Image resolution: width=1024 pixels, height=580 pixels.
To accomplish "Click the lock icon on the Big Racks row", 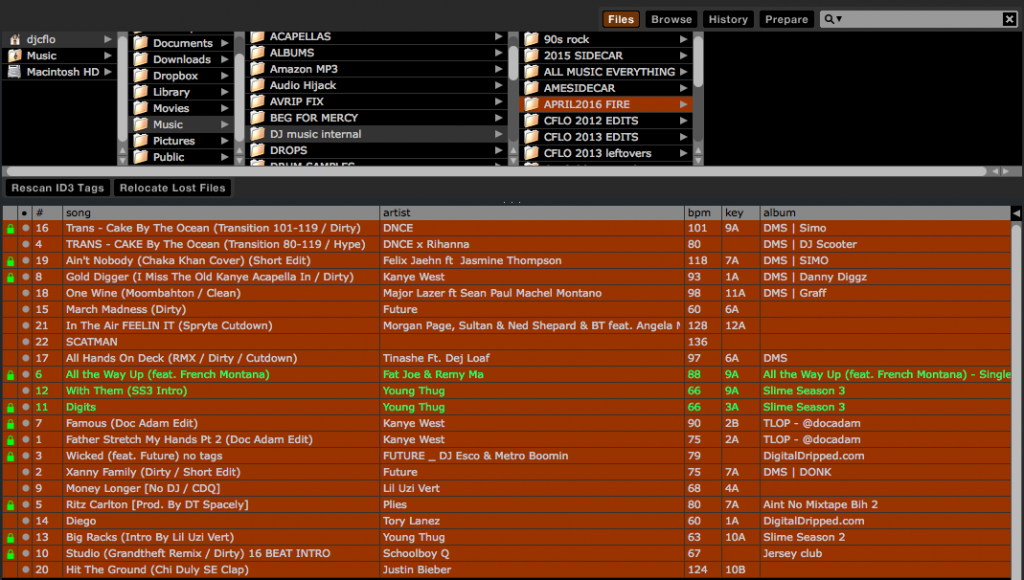I will tap(10, 538).
